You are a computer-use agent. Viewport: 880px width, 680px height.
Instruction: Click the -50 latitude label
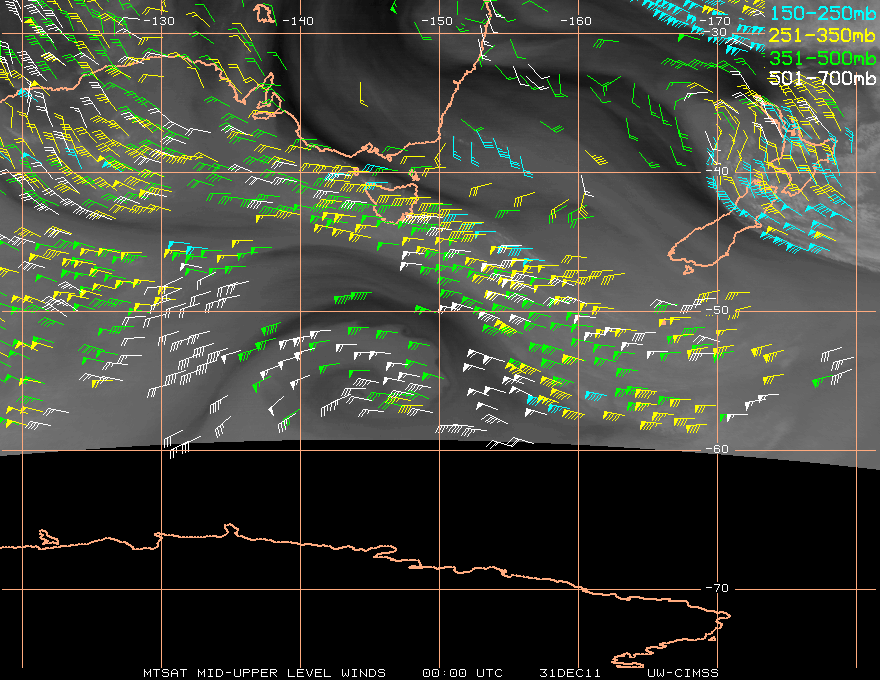coord(717,310)
